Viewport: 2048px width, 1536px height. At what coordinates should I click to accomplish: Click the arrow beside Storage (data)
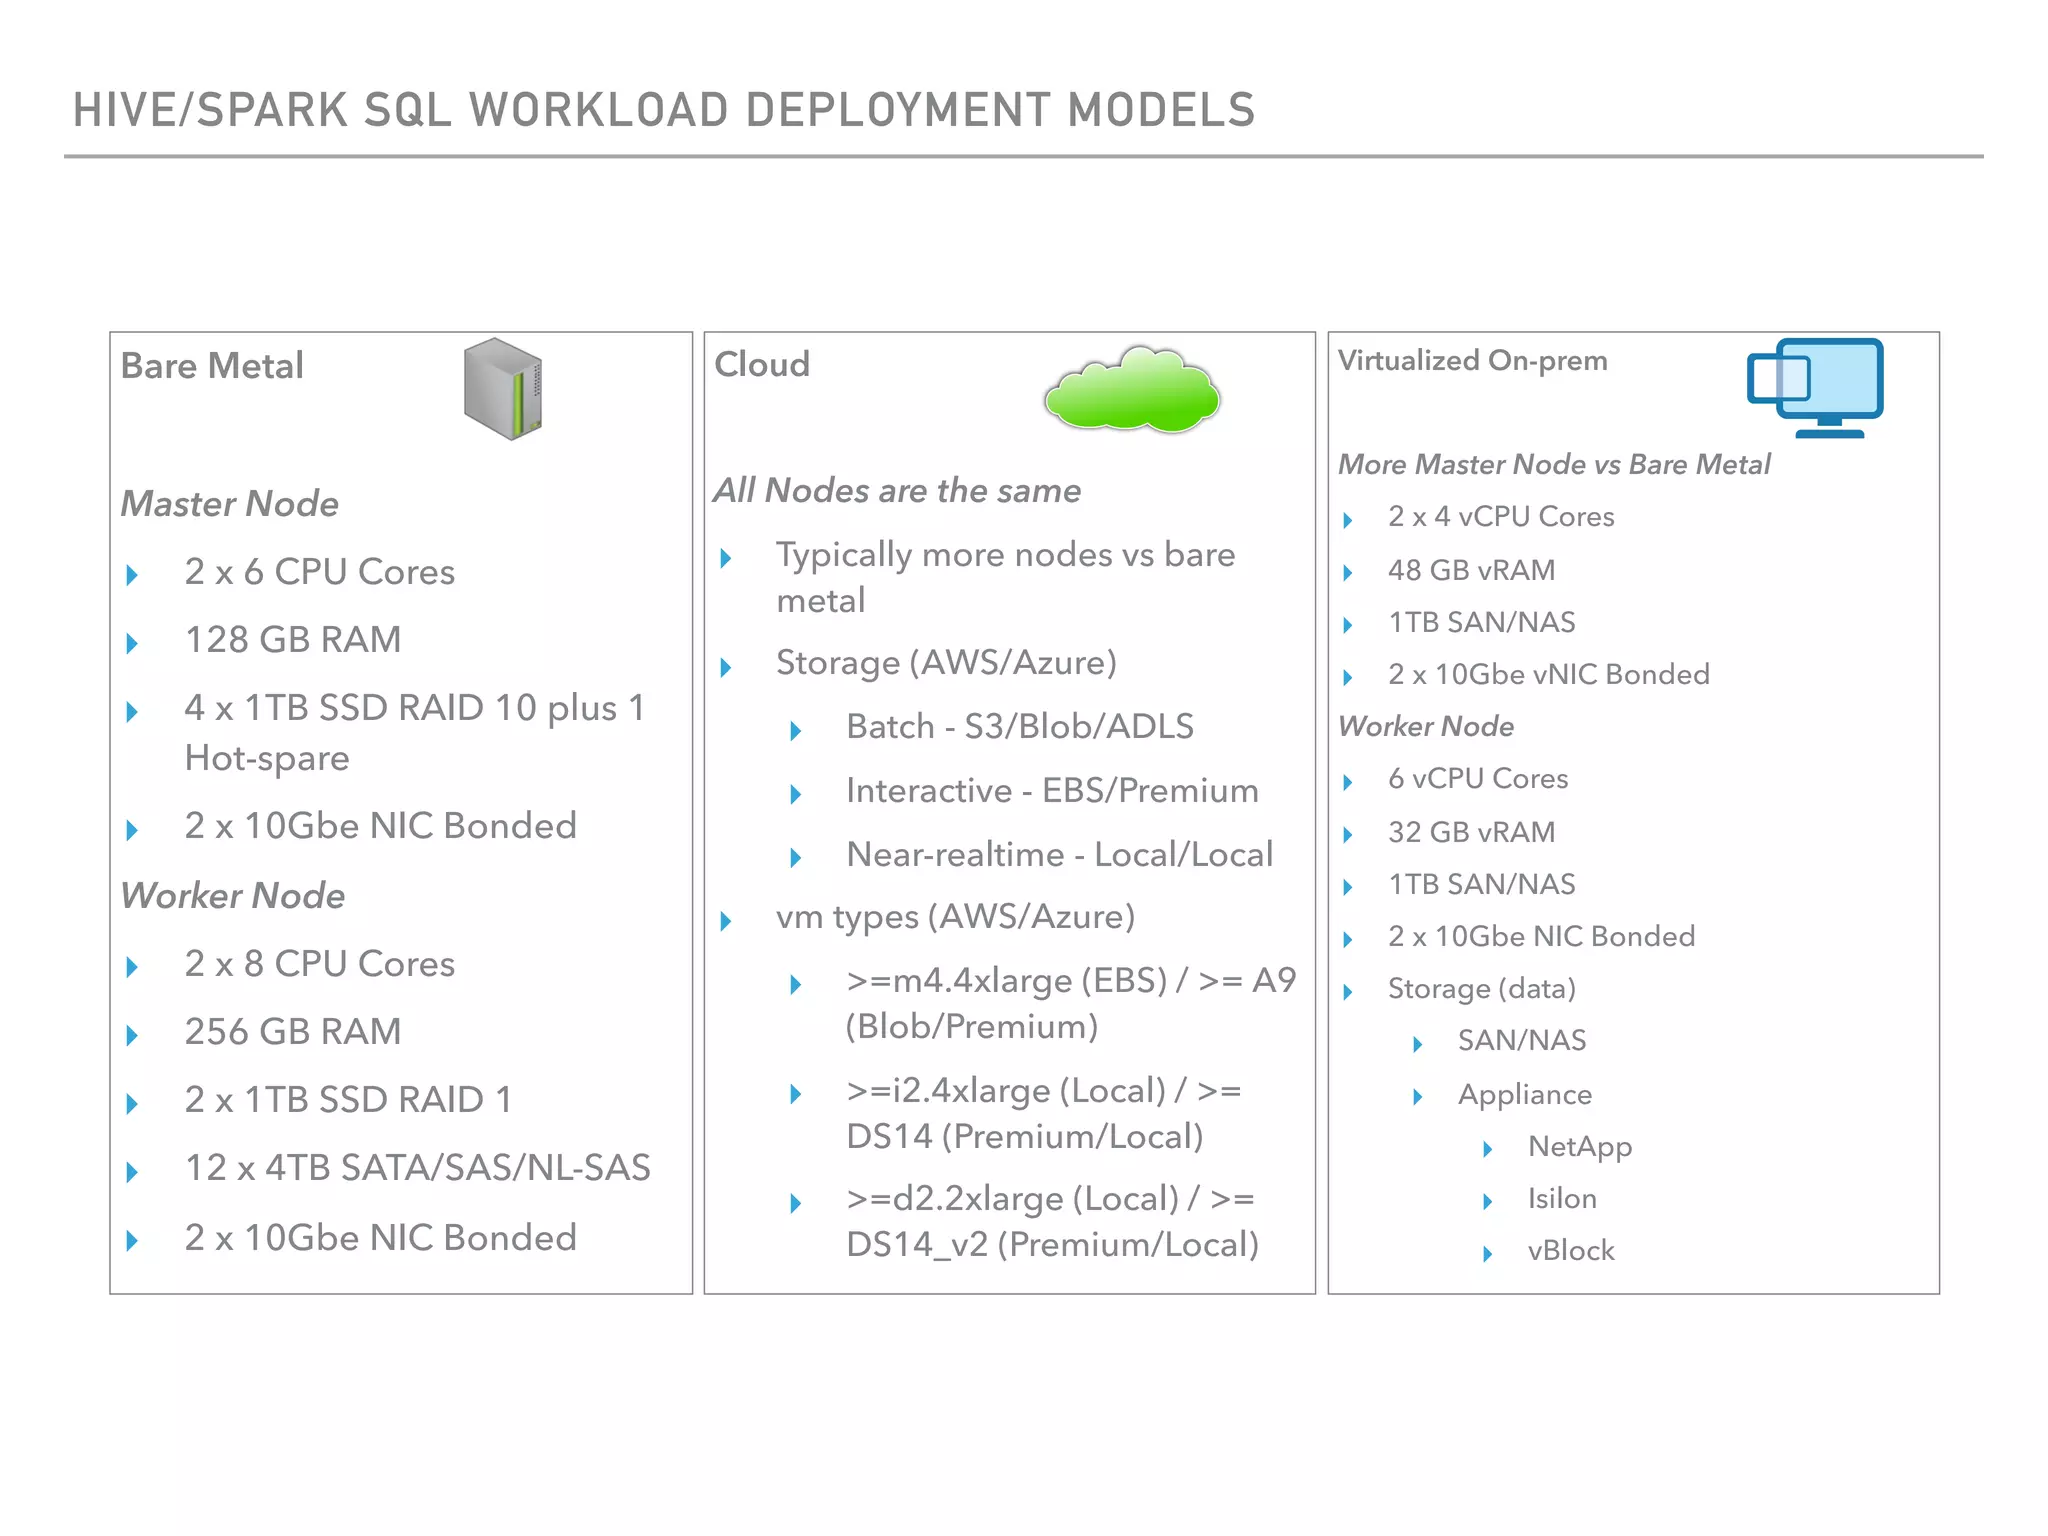[1347, 991]
